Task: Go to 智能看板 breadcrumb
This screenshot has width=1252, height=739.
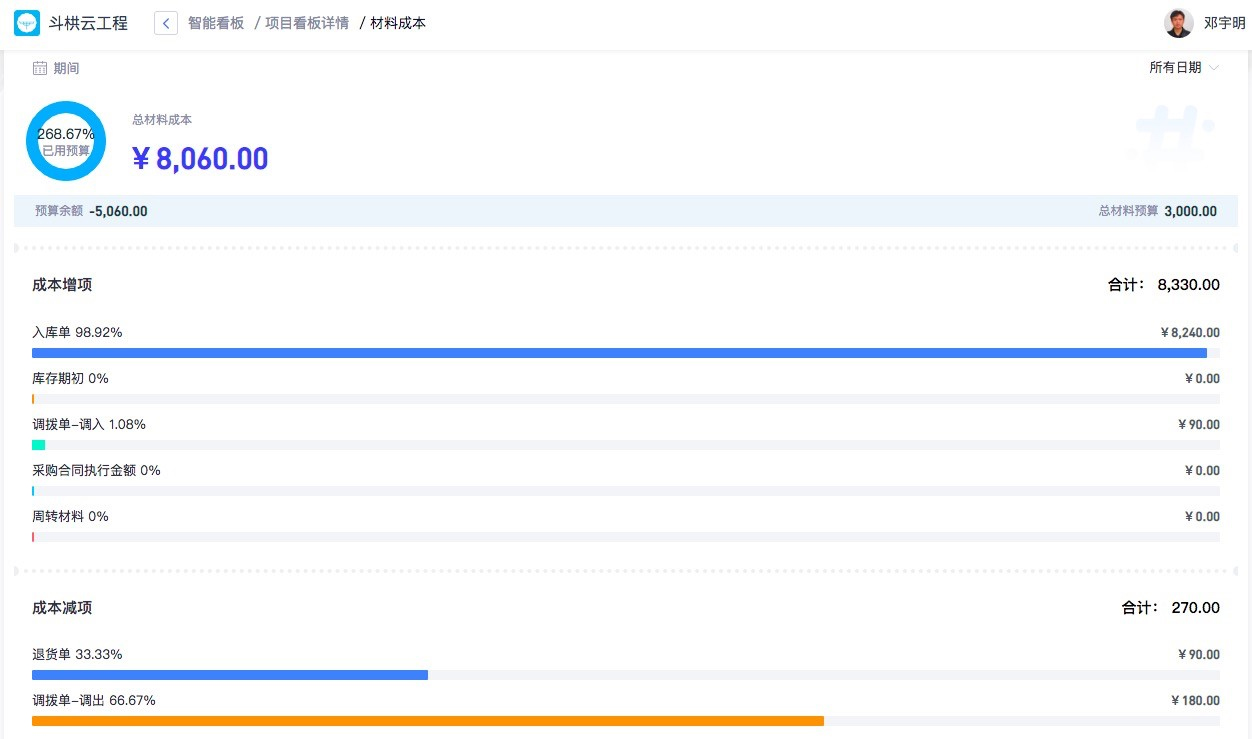Action: click(x=216, y=23)
